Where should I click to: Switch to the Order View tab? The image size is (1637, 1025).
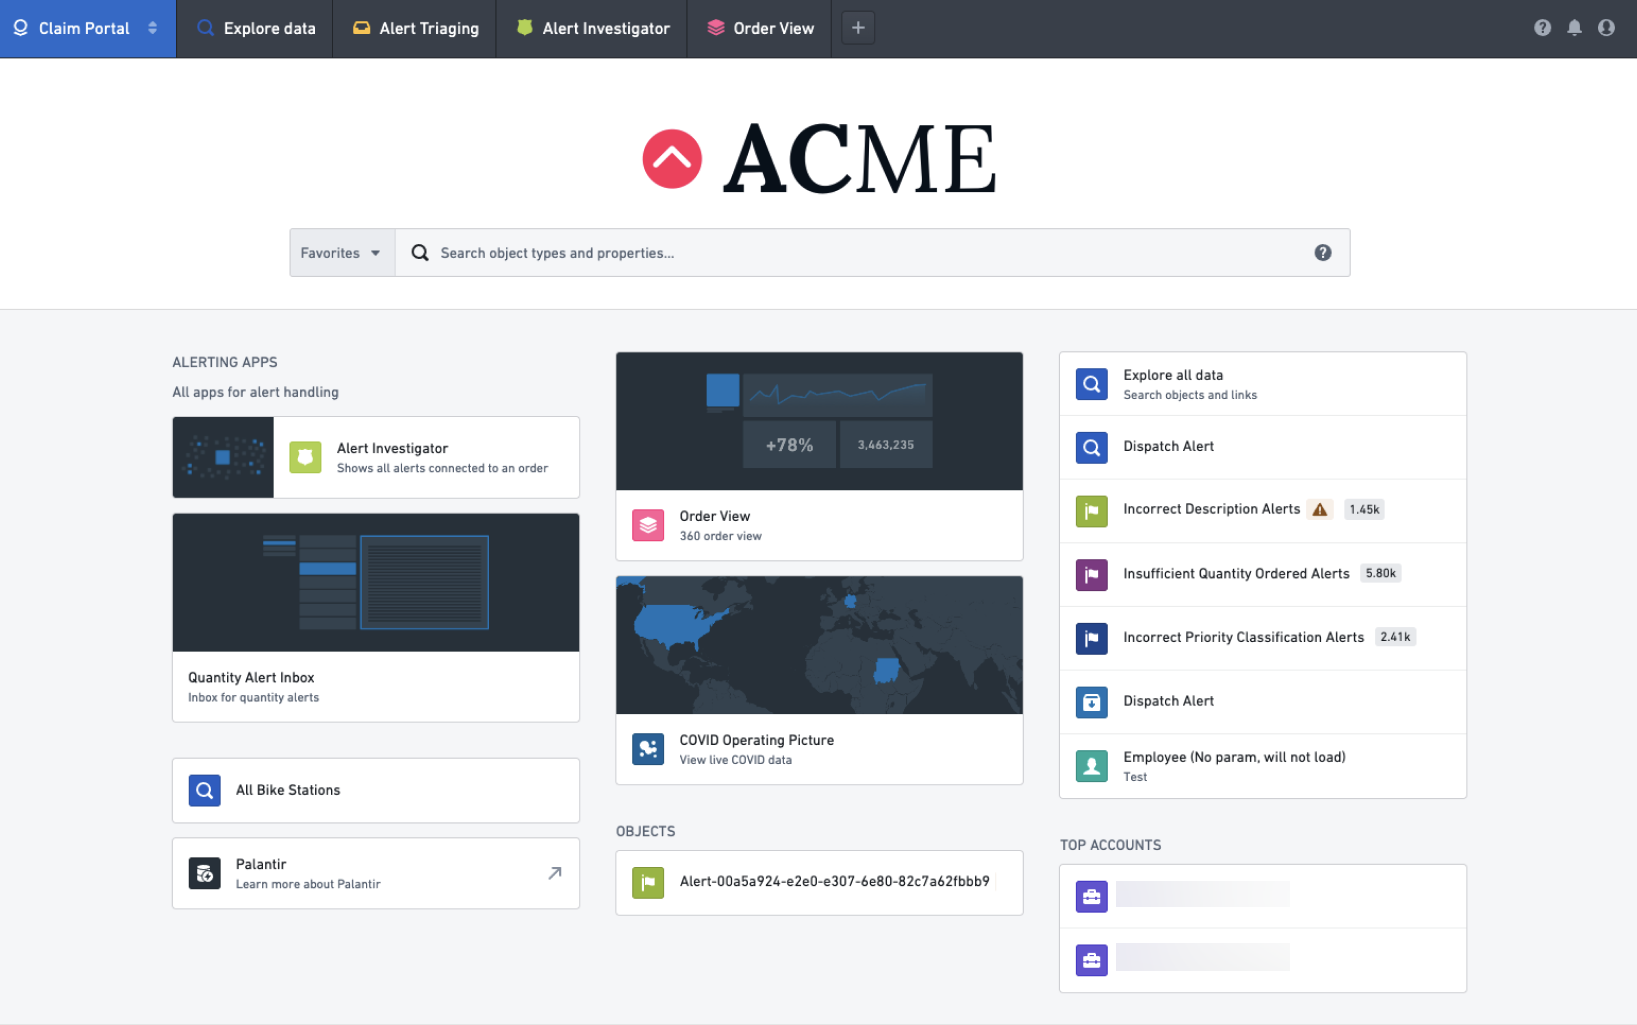(760, 28)
